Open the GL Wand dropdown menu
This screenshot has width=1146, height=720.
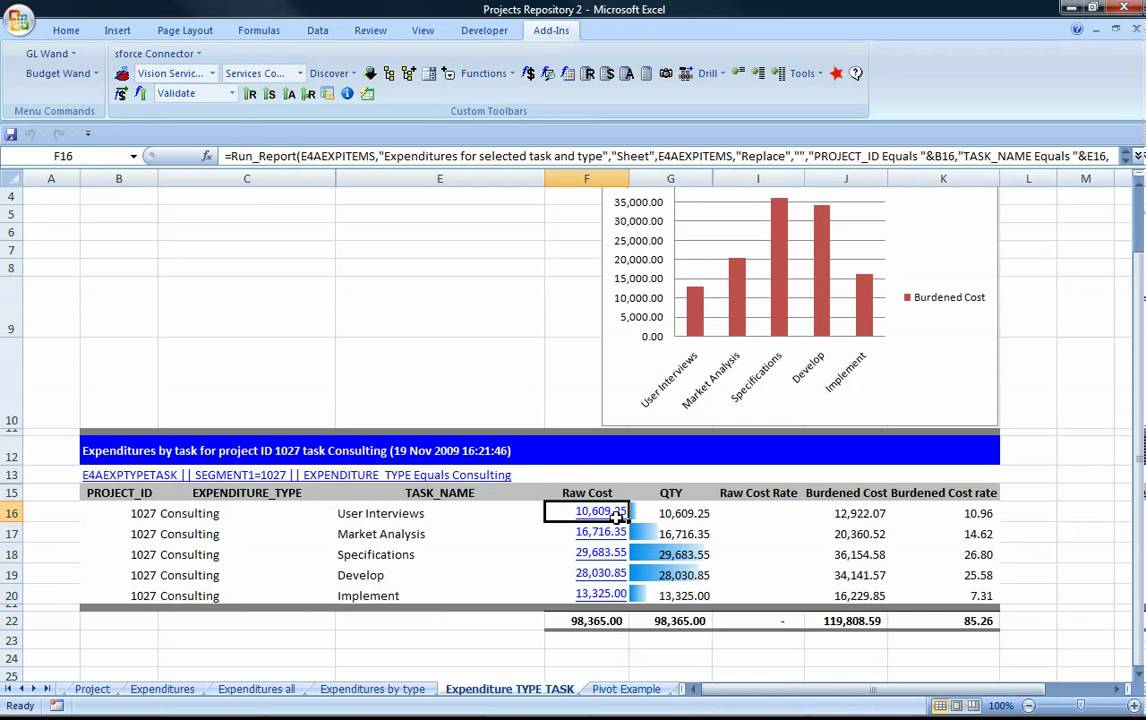(x=50, y=53)
